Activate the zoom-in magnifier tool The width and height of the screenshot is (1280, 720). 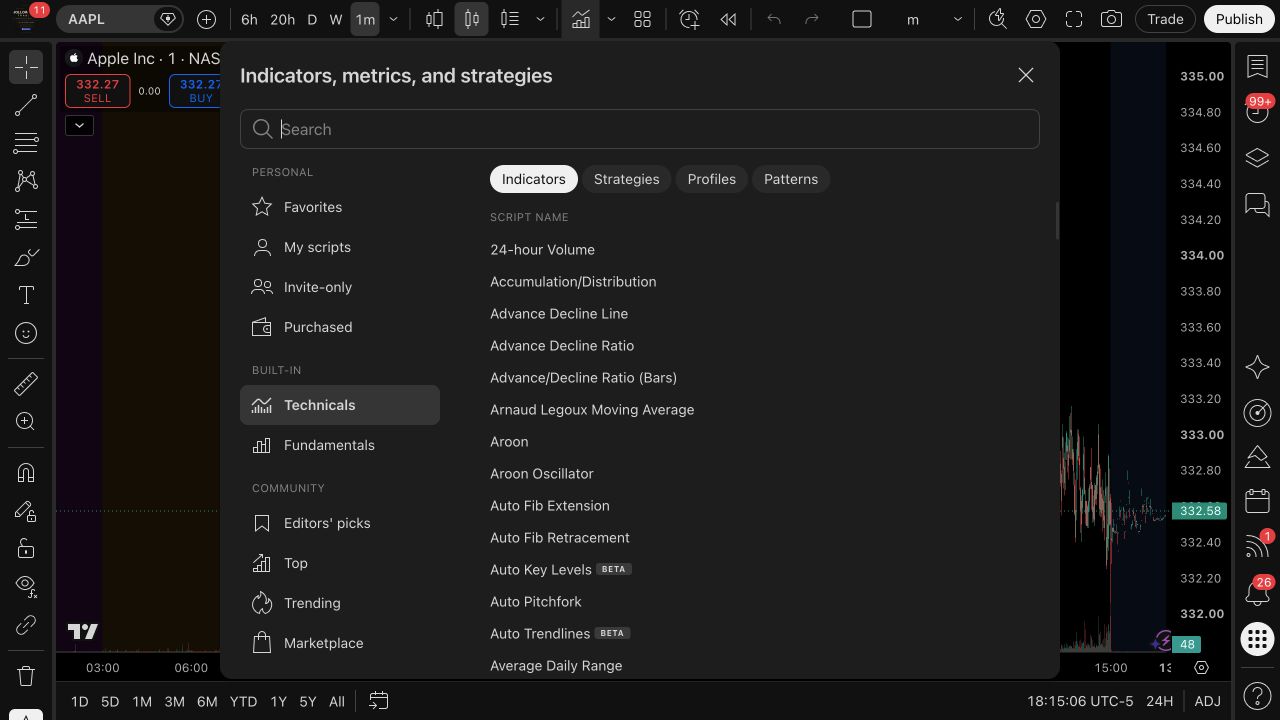point(26,421)
